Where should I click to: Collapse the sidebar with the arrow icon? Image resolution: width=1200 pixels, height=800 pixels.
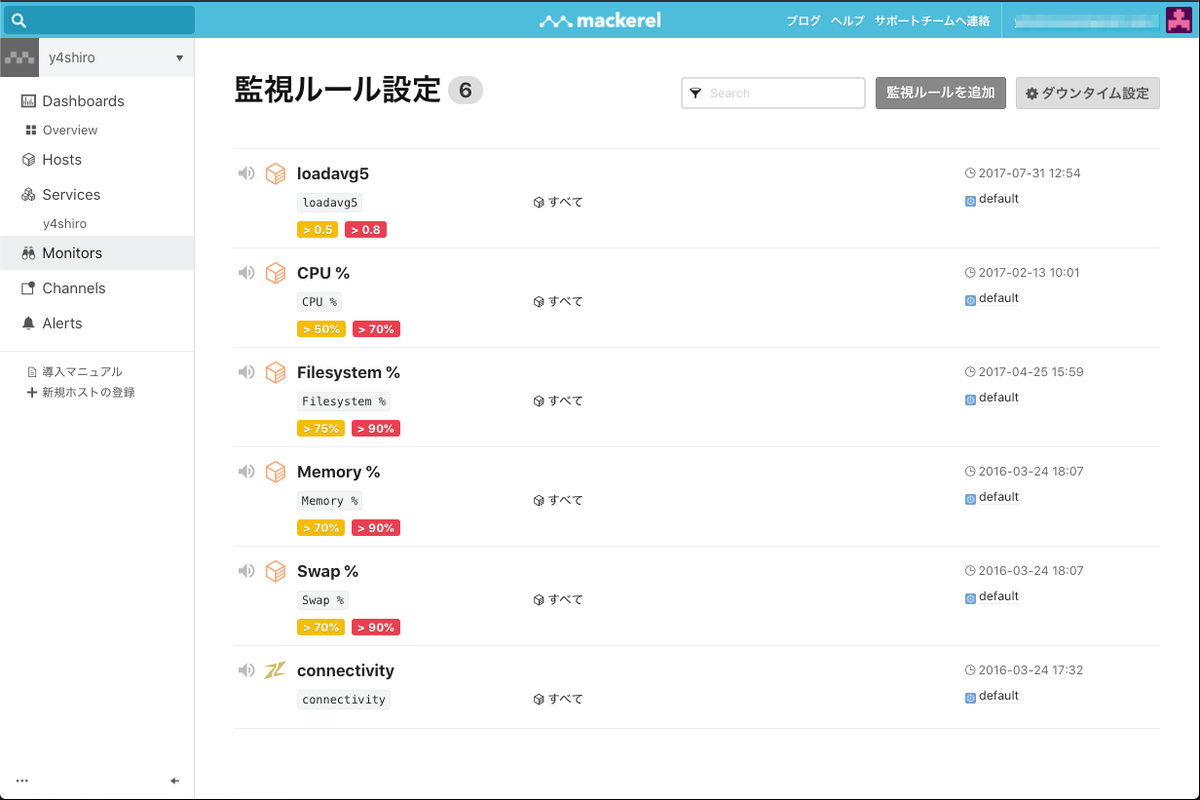[x=175, y=781]
